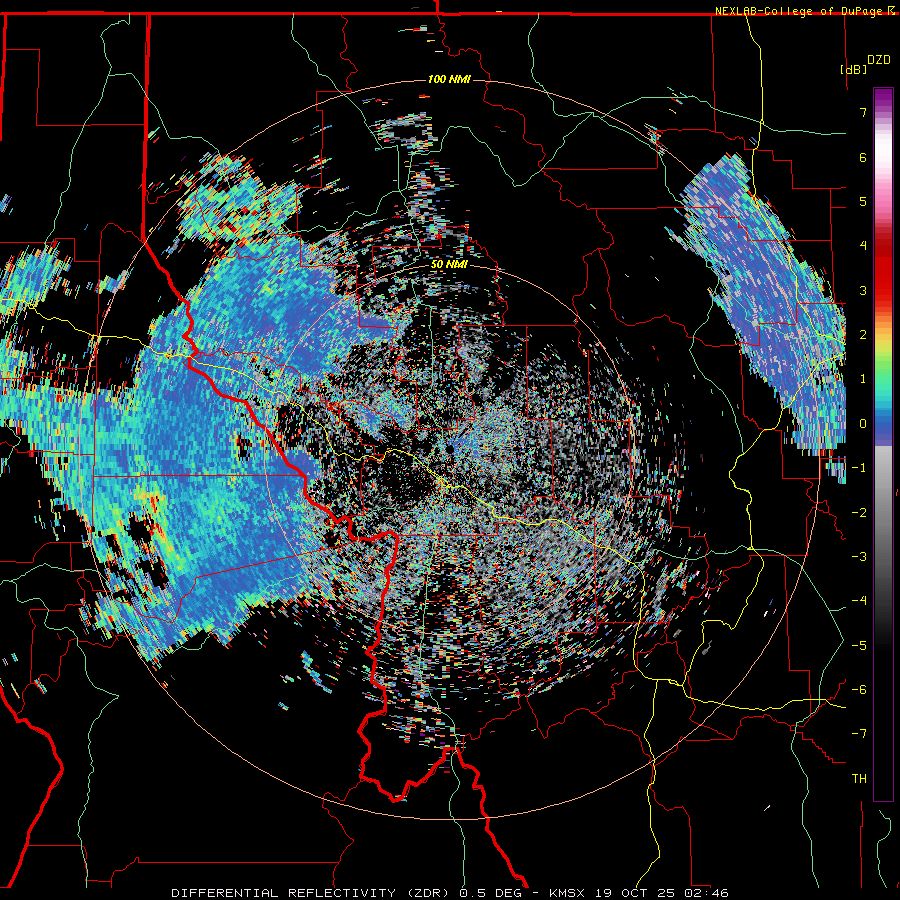Click the 4 value on color scale
This screenshot has height=900, width=900.
click(863, 246)
